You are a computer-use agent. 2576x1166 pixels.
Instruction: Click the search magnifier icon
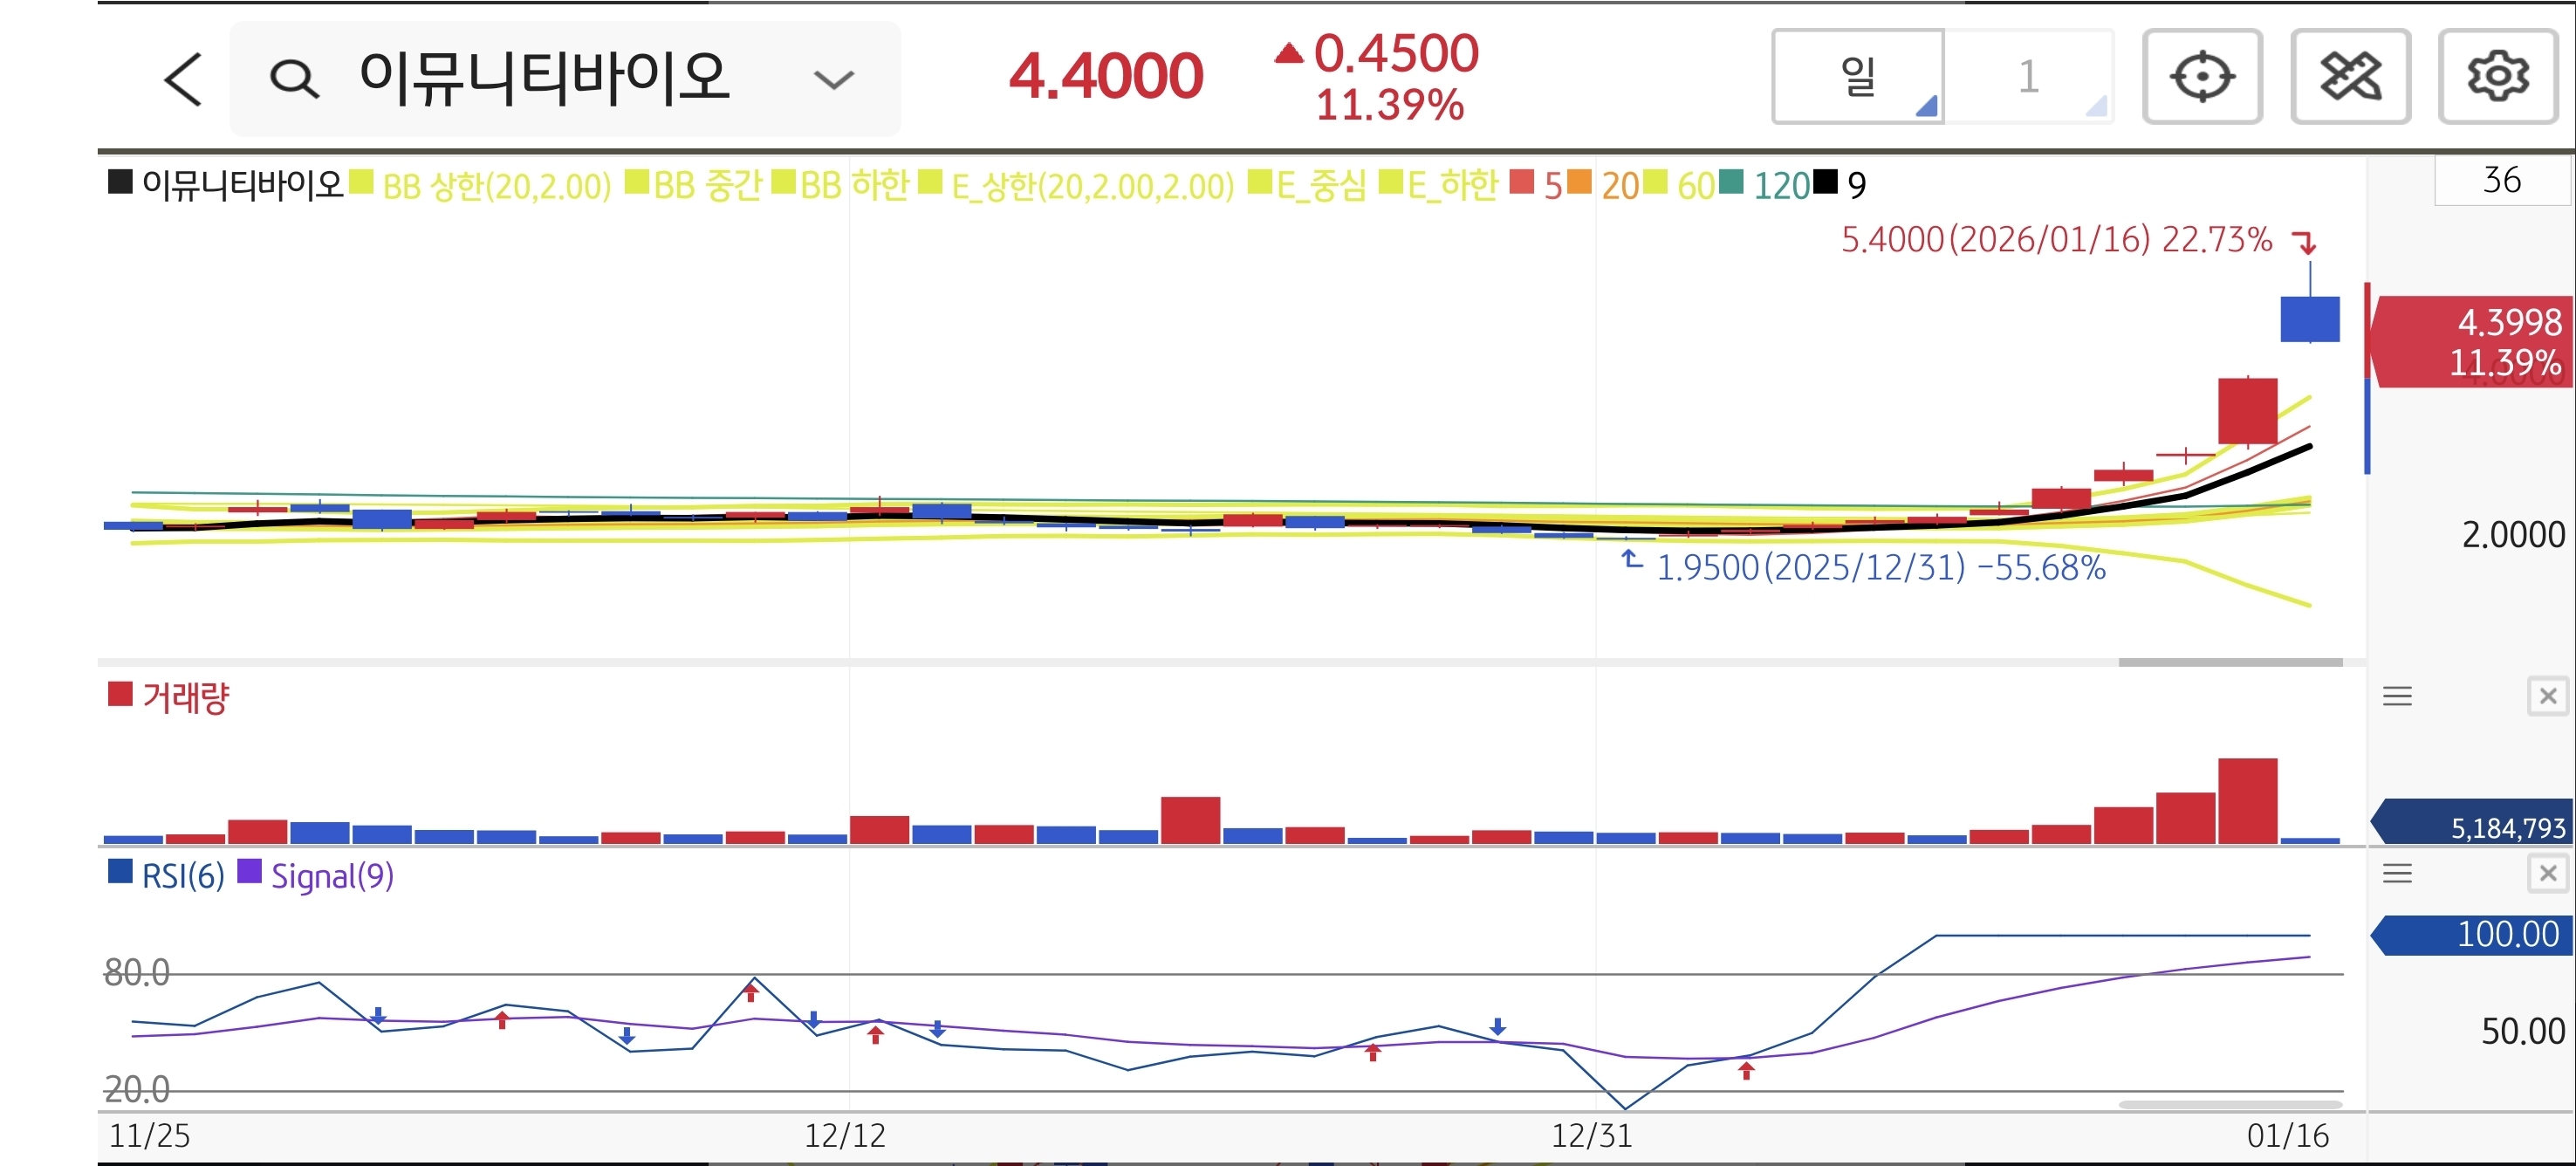click(x=294, y=78)
